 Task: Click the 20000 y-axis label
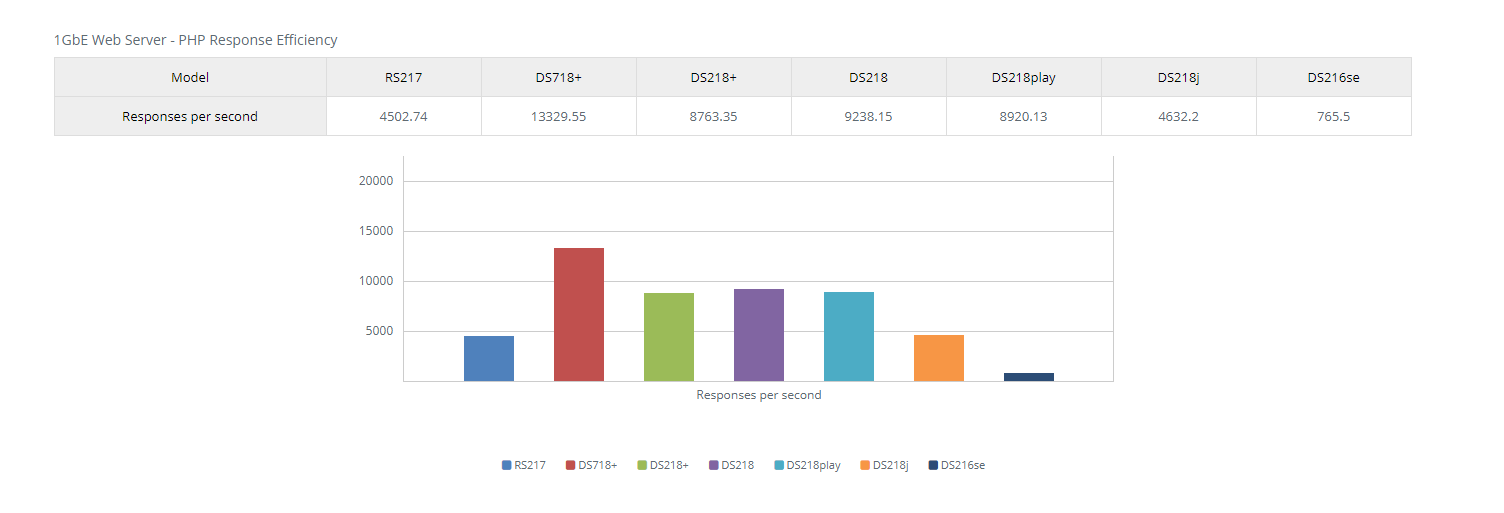pos(376,181)
